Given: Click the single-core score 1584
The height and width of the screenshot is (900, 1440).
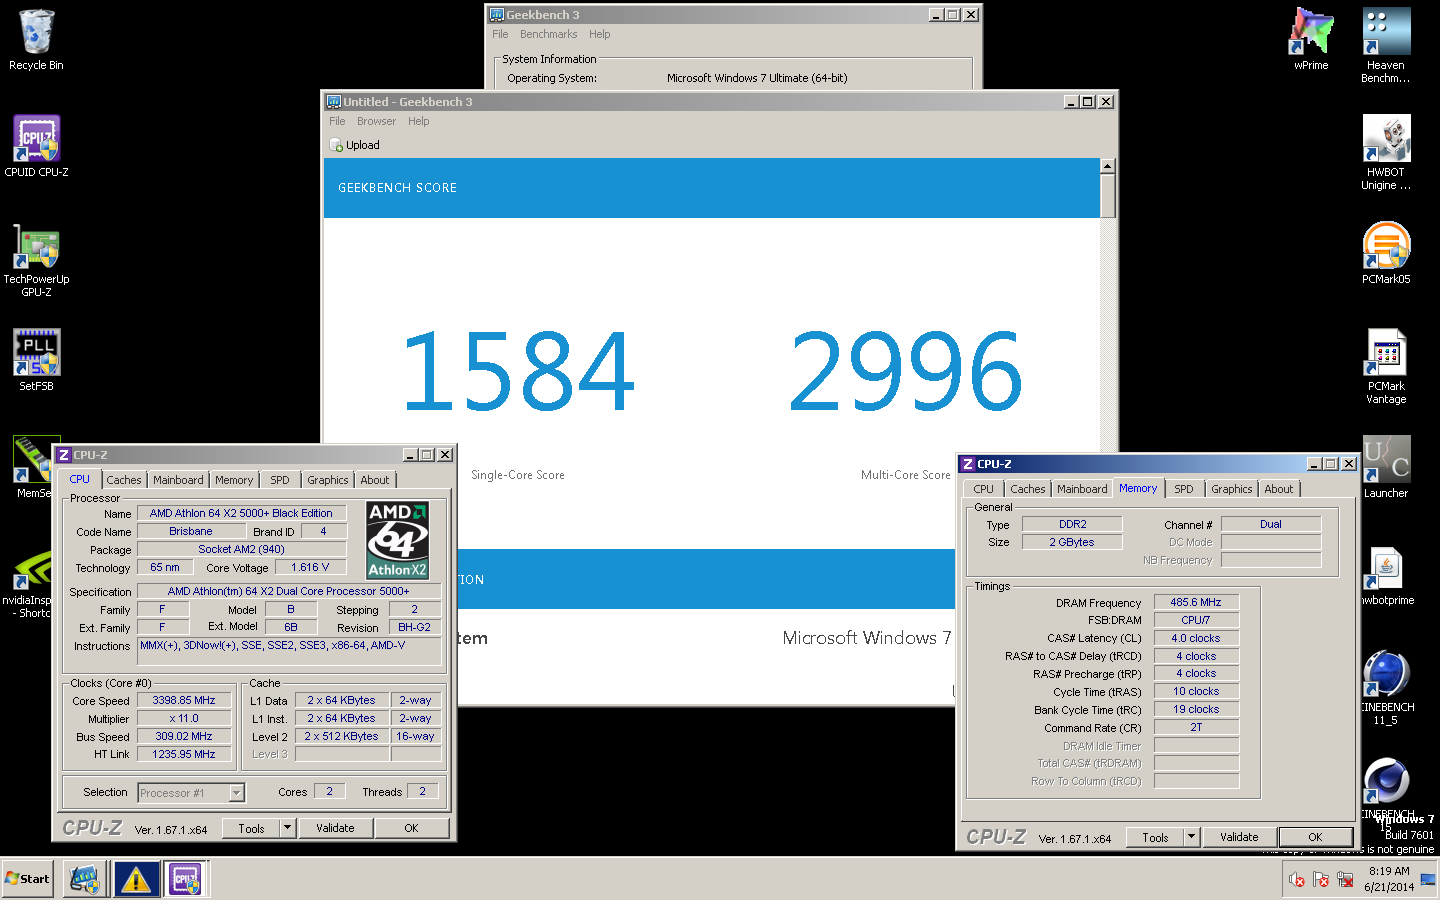Looking at the screenshot, I should tap(517, 372).
